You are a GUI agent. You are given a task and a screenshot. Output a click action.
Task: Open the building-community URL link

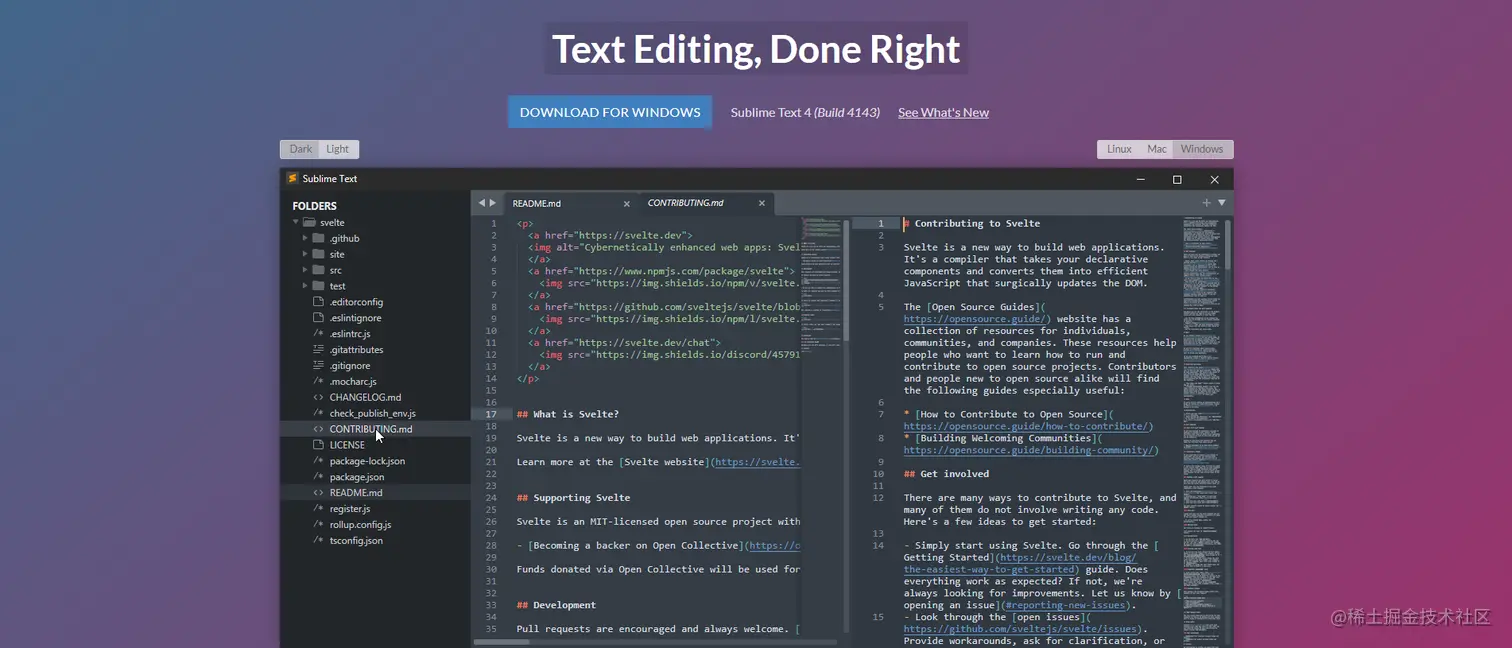point(1029,450)
